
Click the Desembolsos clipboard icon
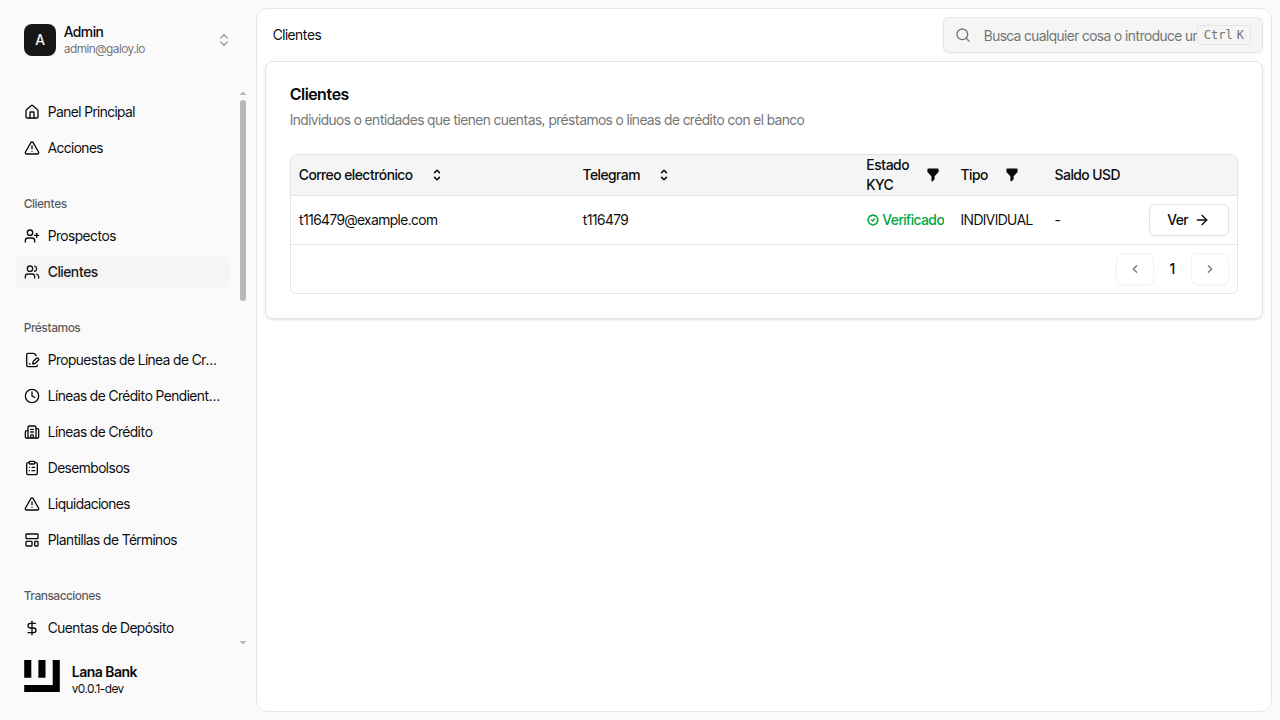[x=32, y=468]
